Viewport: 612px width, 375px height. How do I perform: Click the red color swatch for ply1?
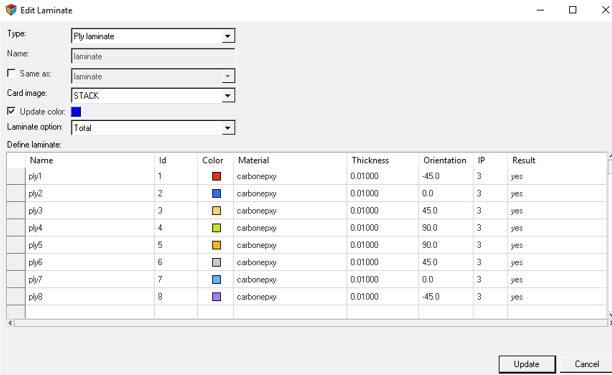point(216,176)
